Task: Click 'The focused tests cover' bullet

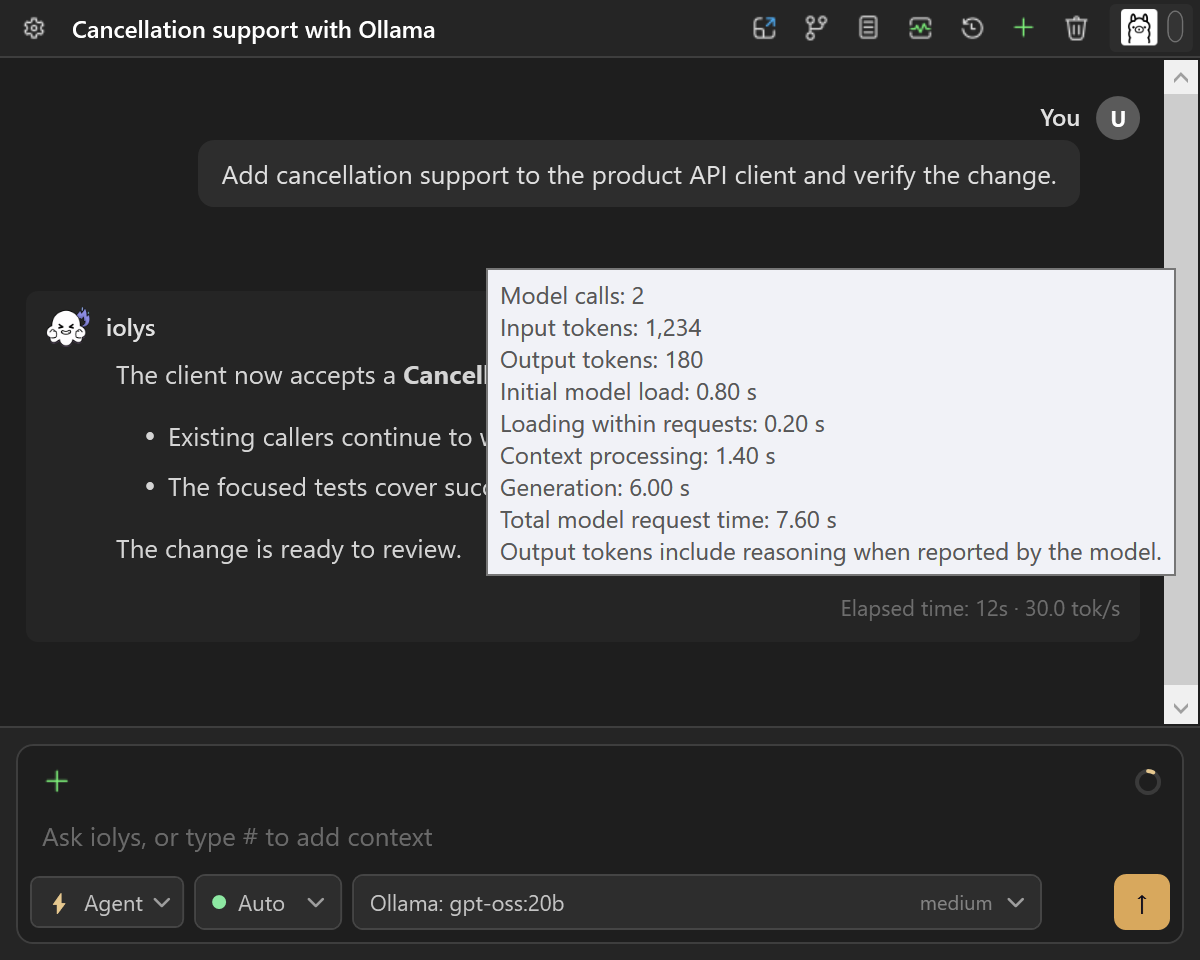Action: pyautogui.click(x=327, y=487)
